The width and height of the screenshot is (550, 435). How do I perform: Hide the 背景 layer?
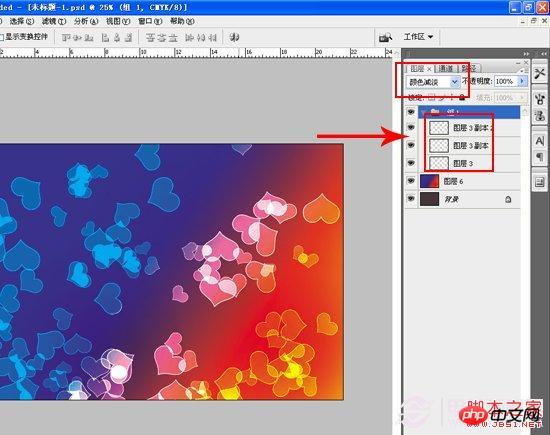(411, 199)
